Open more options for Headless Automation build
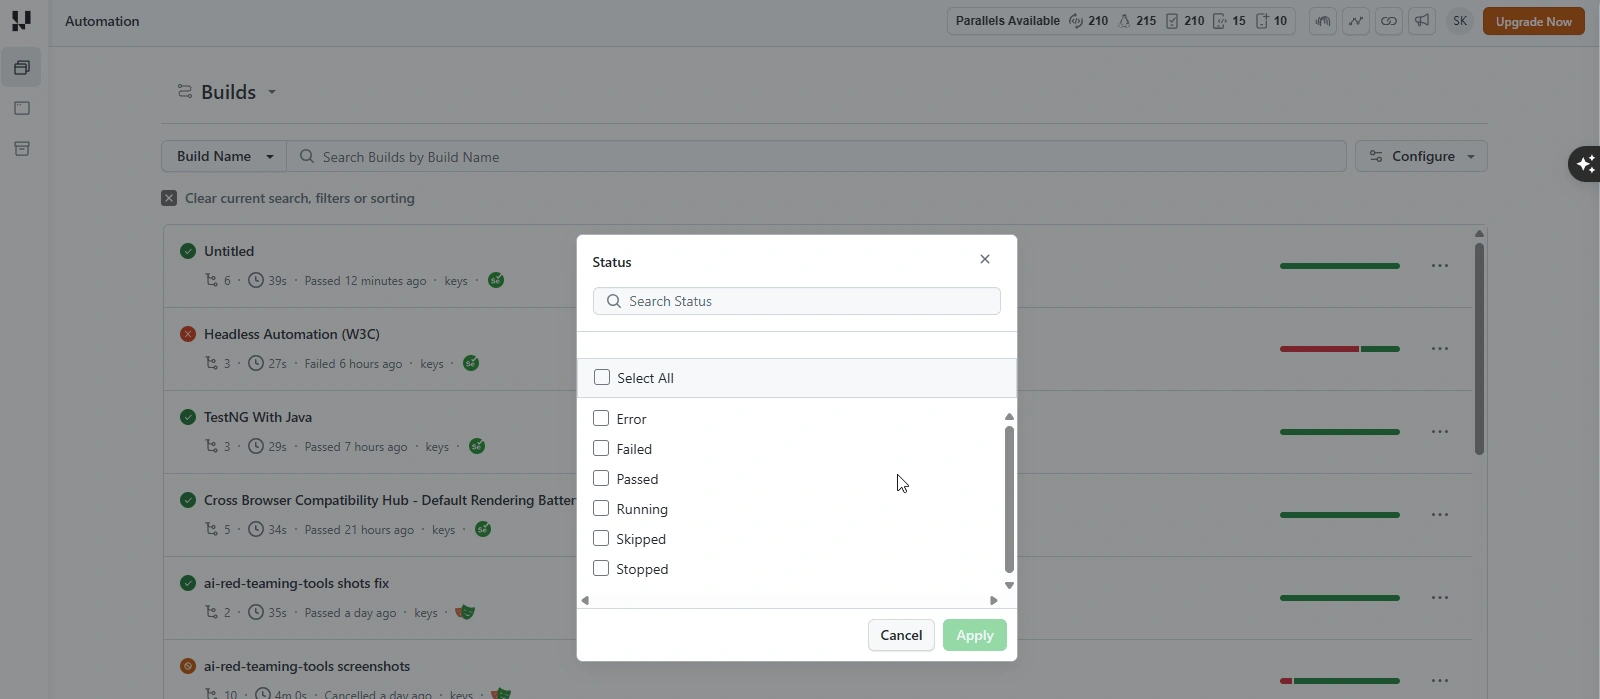The height and width of the screenshot is (699, 1600). click(1440, 349)
